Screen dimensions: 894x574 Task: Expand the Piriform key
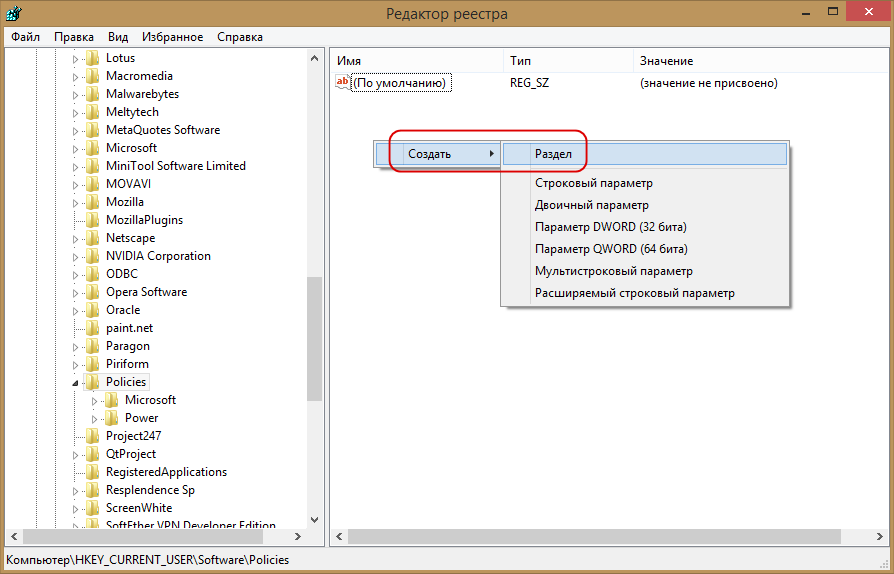tap(75, 365)
